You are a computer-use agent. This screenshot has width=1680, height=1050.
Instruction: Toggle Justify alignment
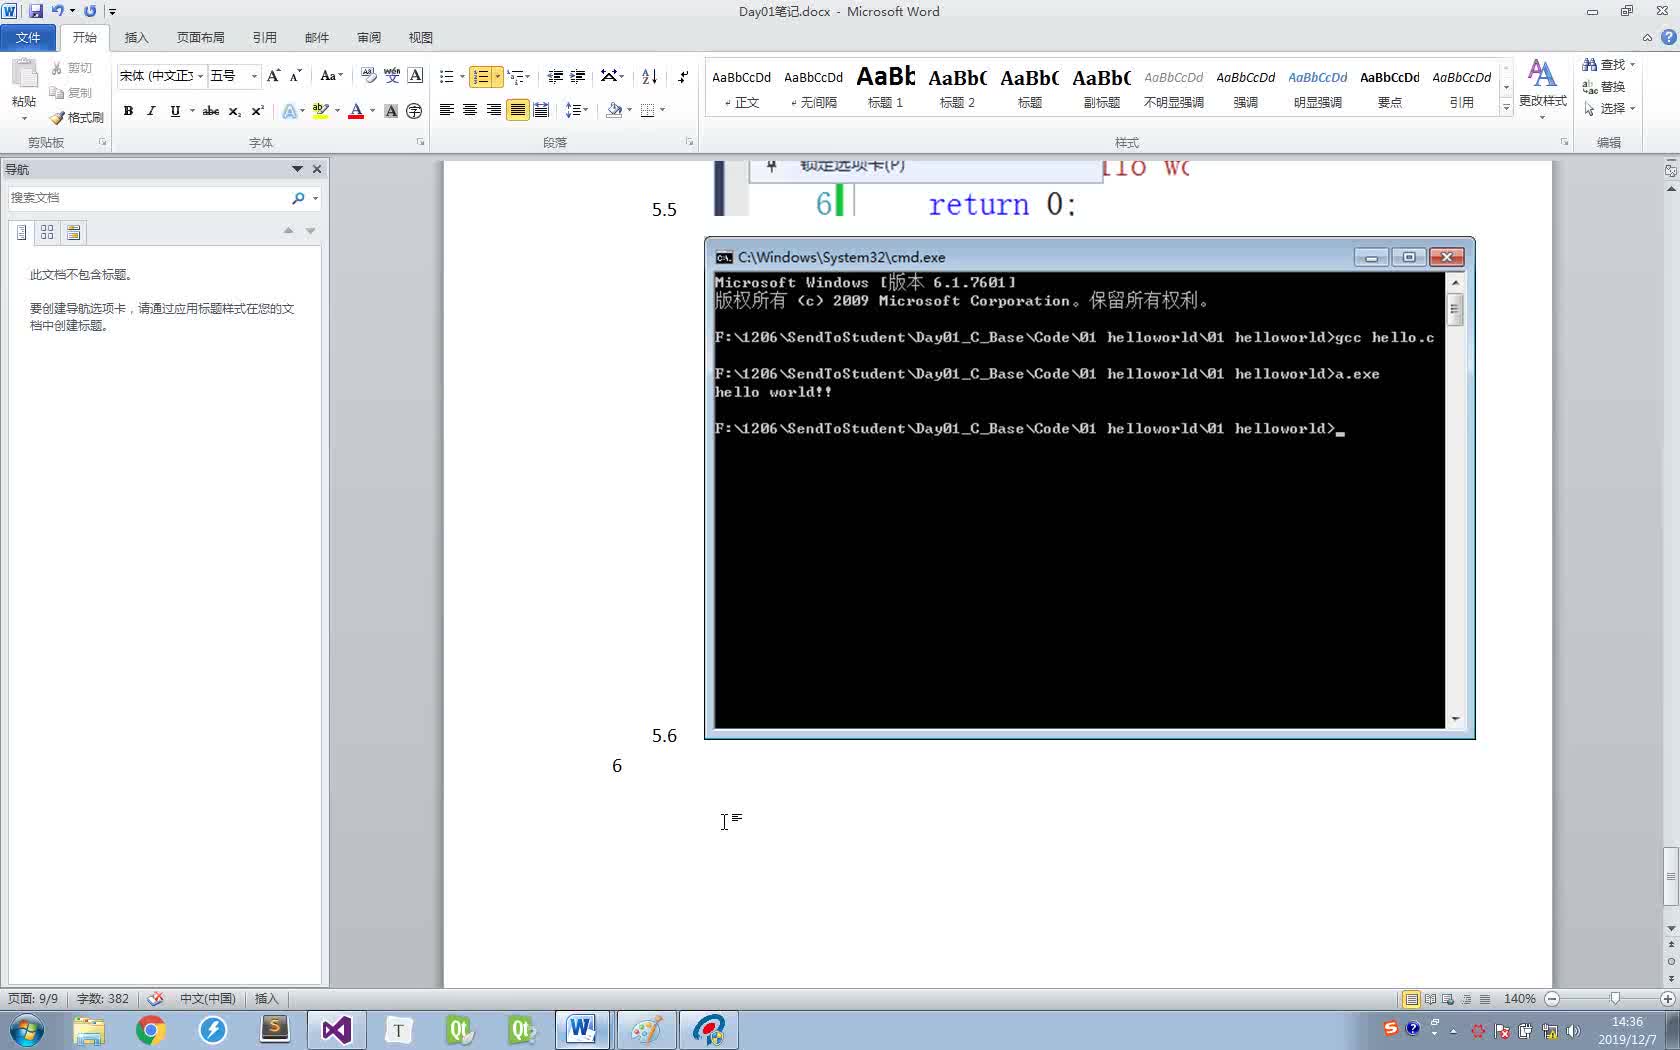click(517, 110)
